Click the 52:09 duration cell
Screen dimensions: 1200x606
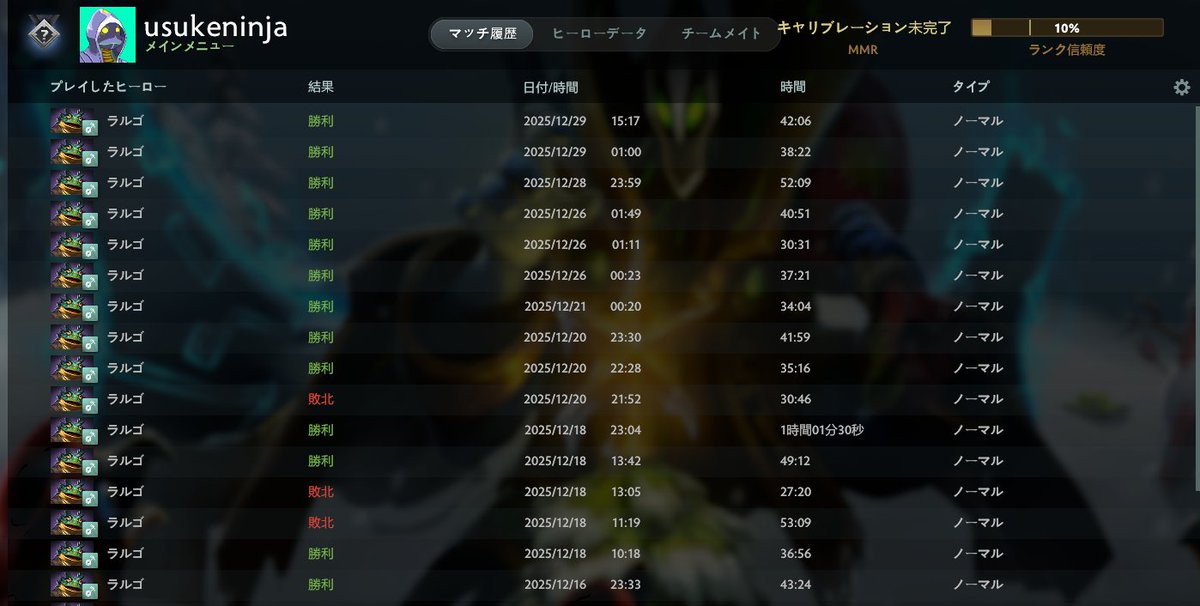(796, 183)
